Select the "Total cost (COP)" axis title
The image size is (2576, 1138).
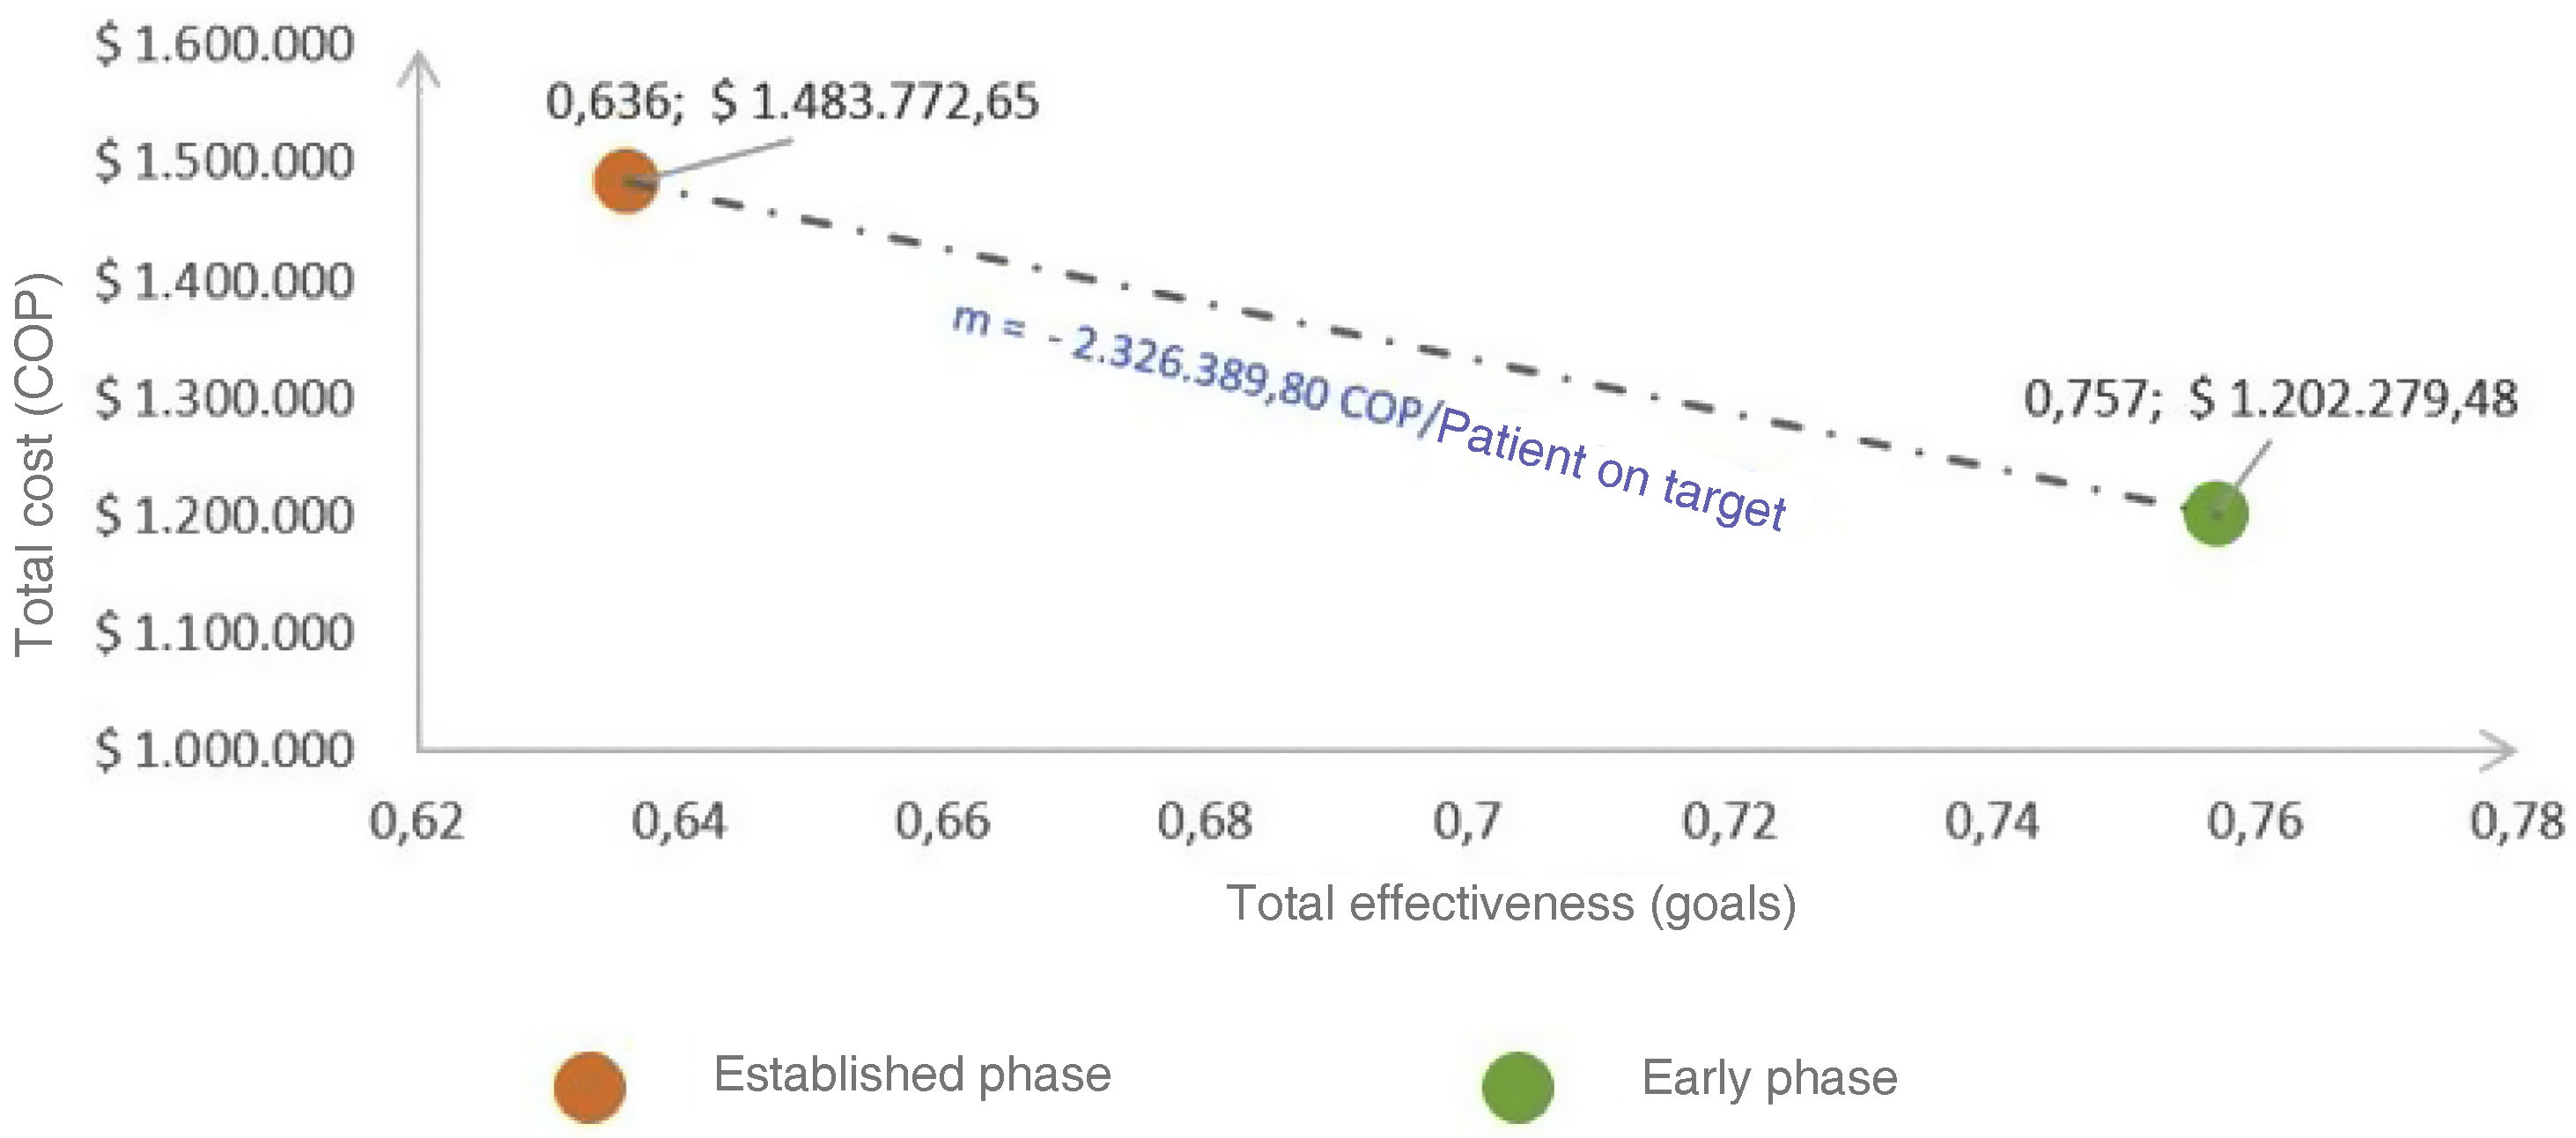[34, 465]
